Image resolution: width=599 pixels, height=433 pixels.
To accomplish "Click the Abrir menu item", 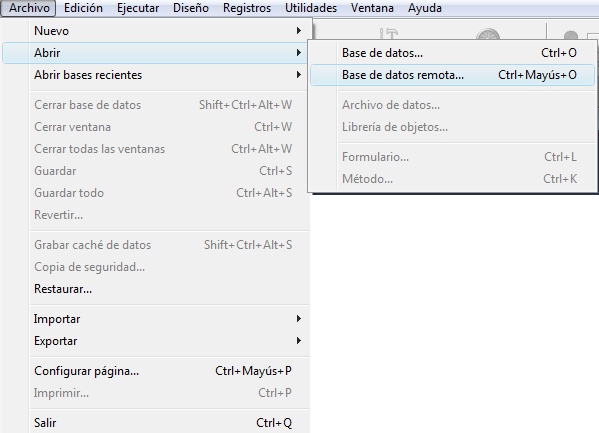I will pyautogui.click(x=156, y=53).
